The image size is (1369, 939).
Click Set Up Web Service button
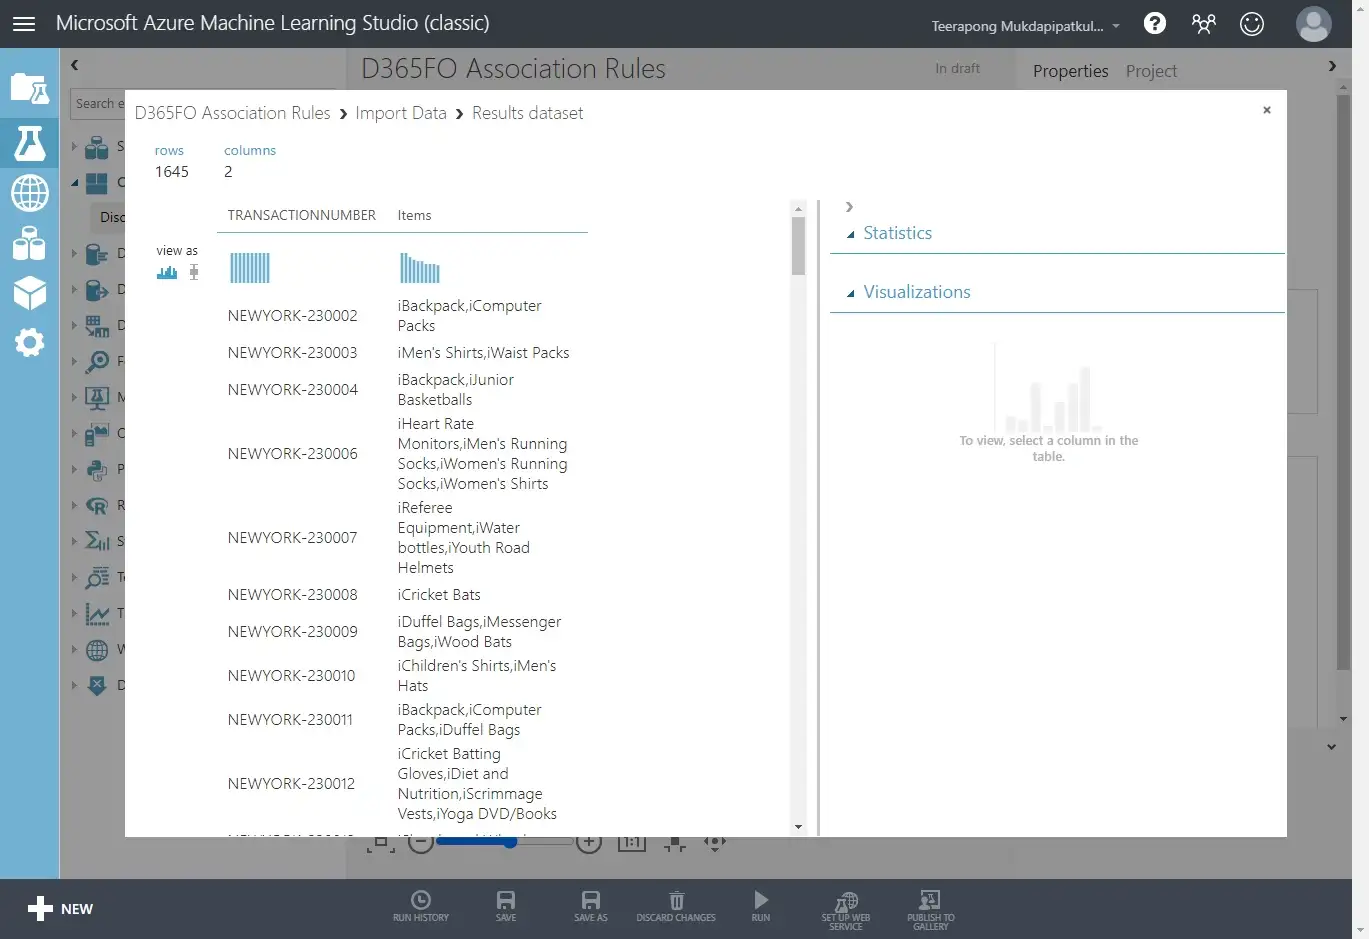[x=846, y=910]
